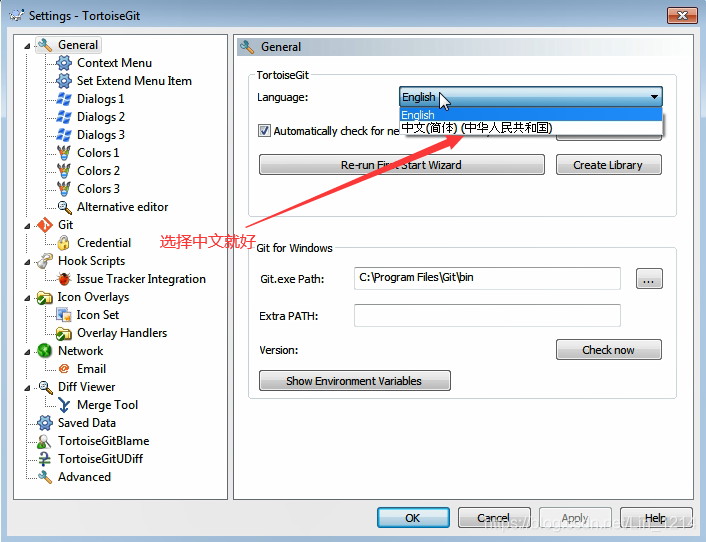
Task: Select Overlay Handlers in the tree
Action: pos(122,333)
